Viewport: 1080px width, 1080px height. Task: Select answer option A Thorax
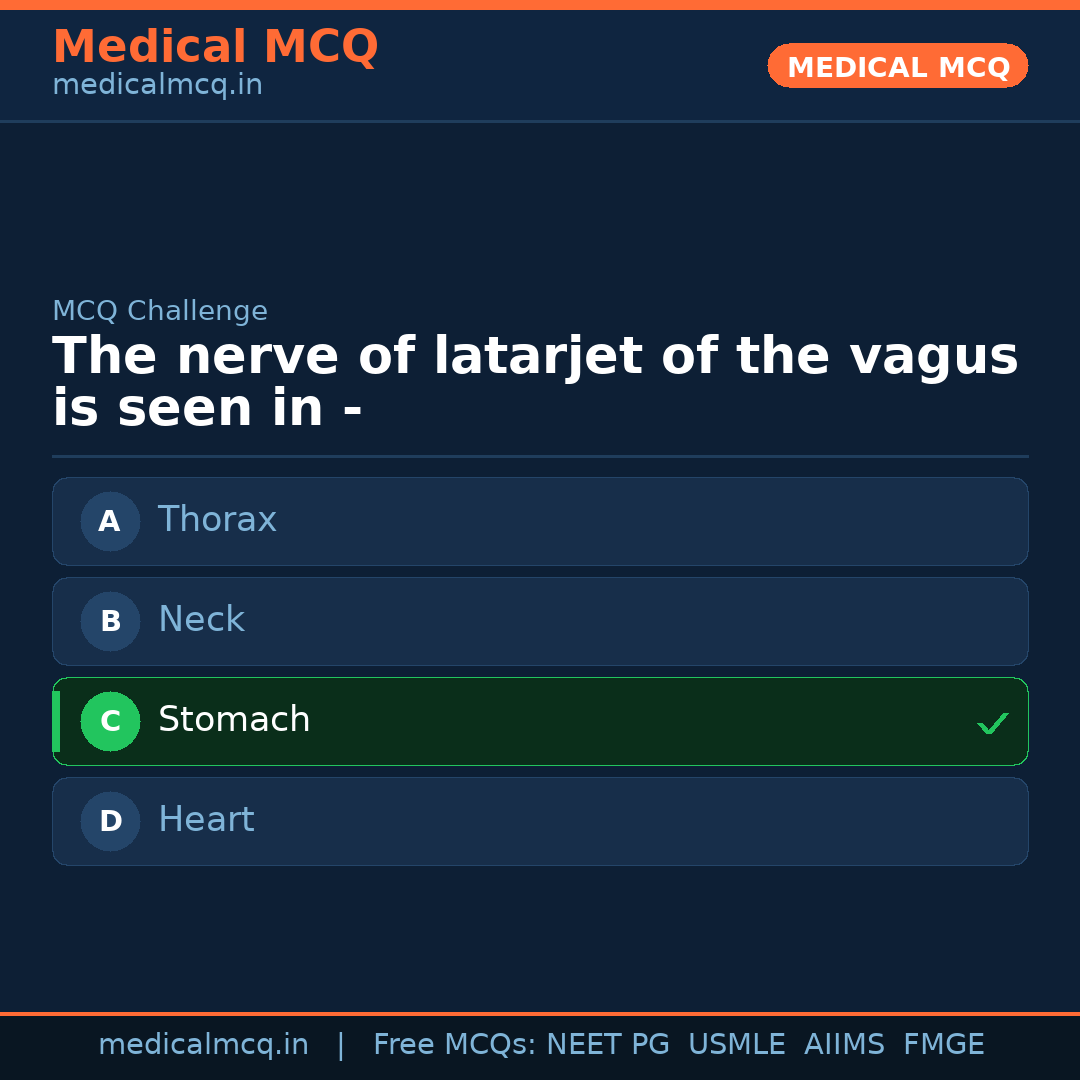click(540, 521)
